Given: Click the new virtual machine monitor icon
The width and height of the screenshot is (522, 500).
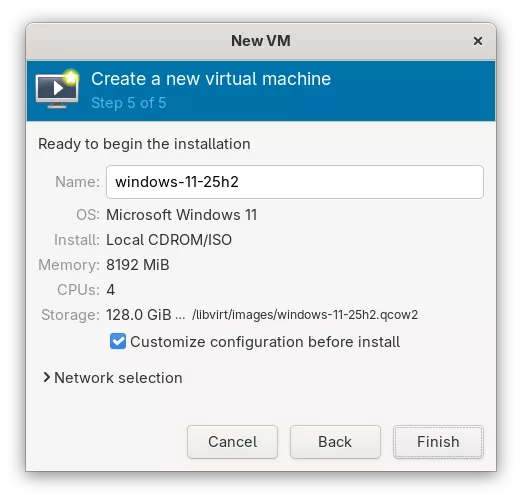Looking at the screenshot, I should click(x=57, y=89).
